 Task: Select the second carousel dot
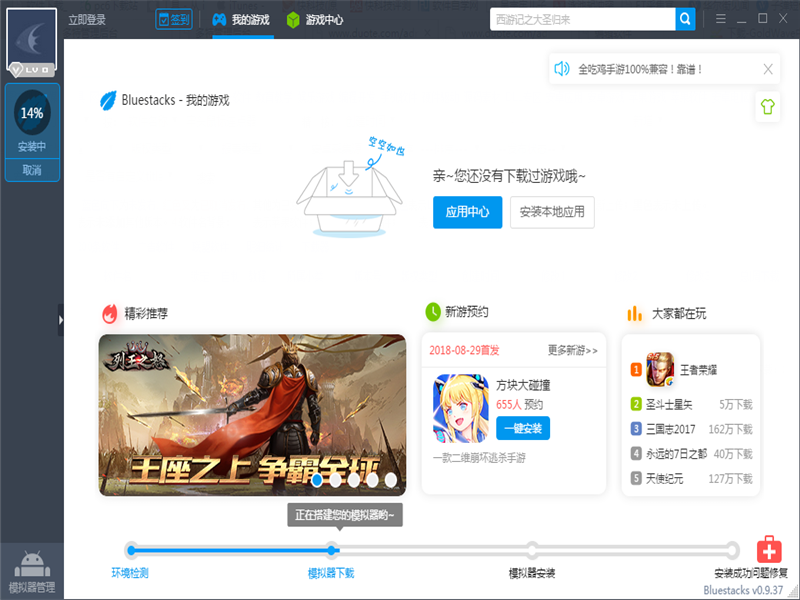pos(335,480)
